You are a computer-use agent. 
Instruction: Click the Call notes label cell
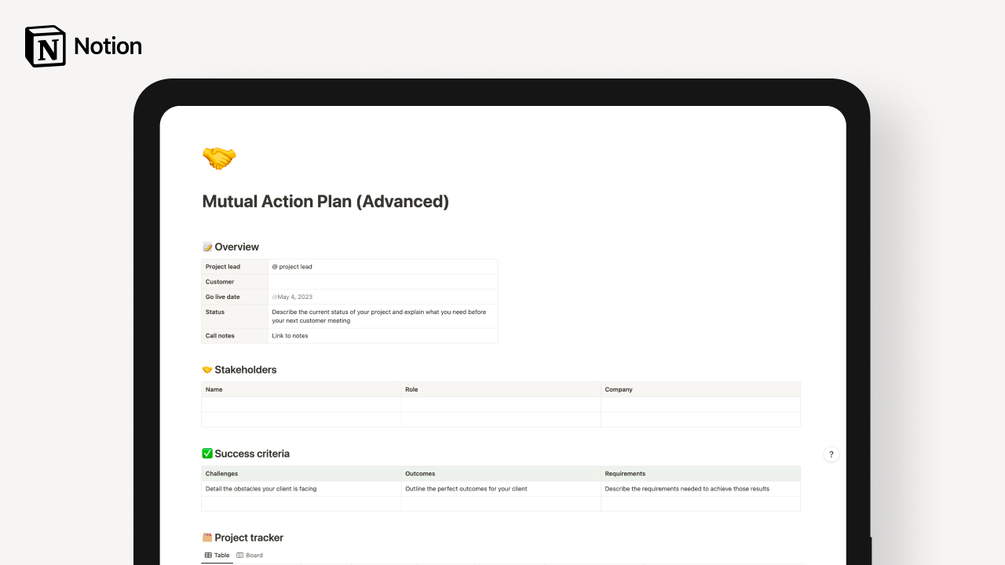pos(235,336)
